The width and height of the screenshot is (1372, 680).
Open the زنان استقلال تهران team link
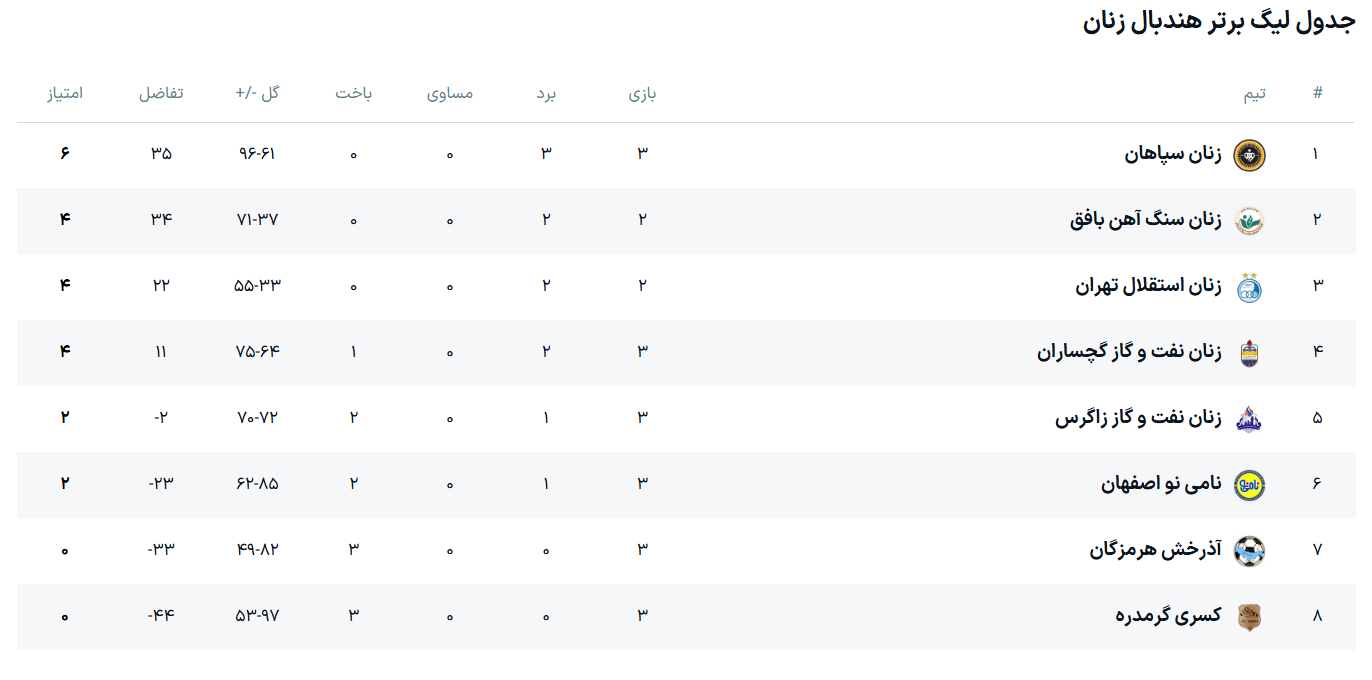click(1148, 286)
